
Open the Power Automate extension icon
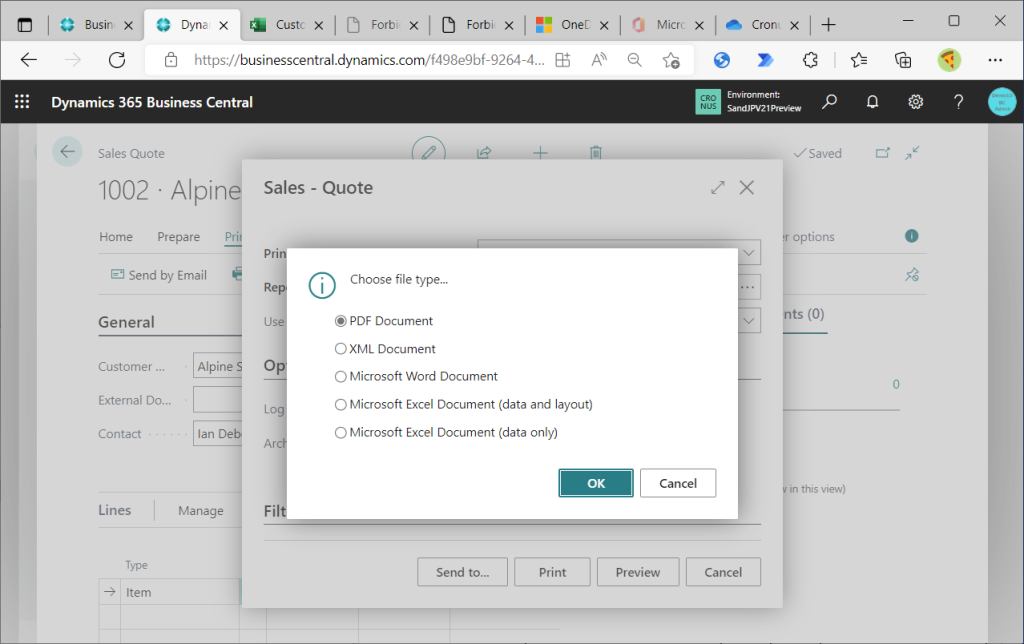[765, 60]
